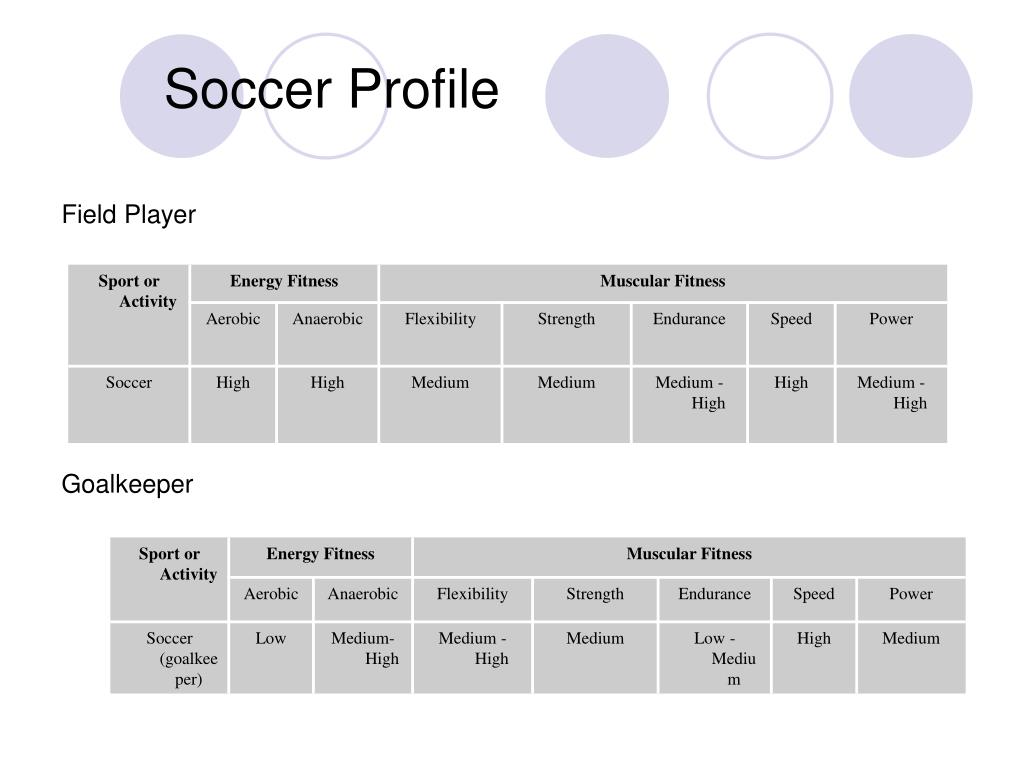
Task: Click the hollow outlined circle at top right
Action: coord(770,96)
